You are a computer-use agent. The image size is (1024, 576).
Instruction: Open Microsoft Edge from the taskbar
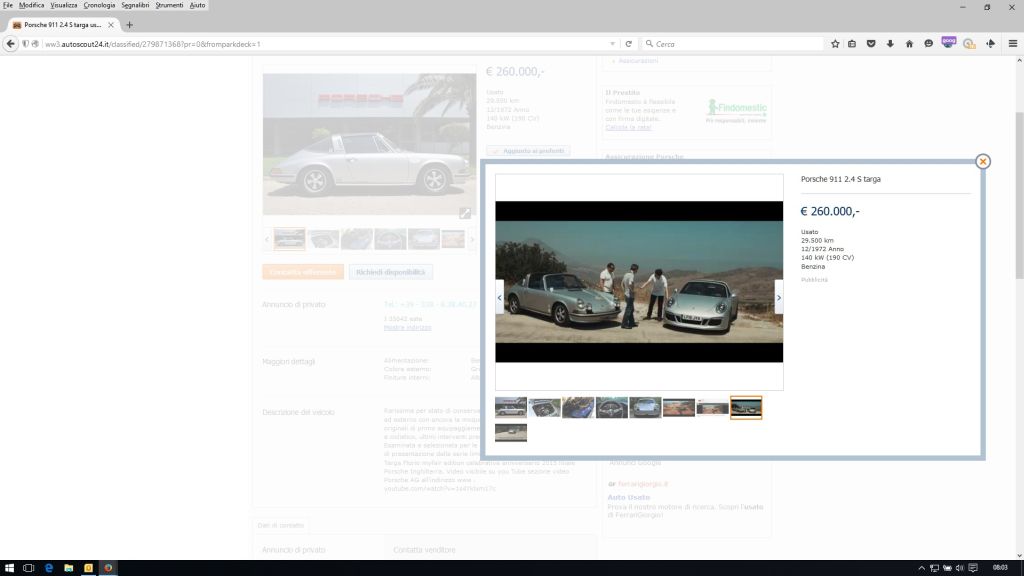(49, 568)
